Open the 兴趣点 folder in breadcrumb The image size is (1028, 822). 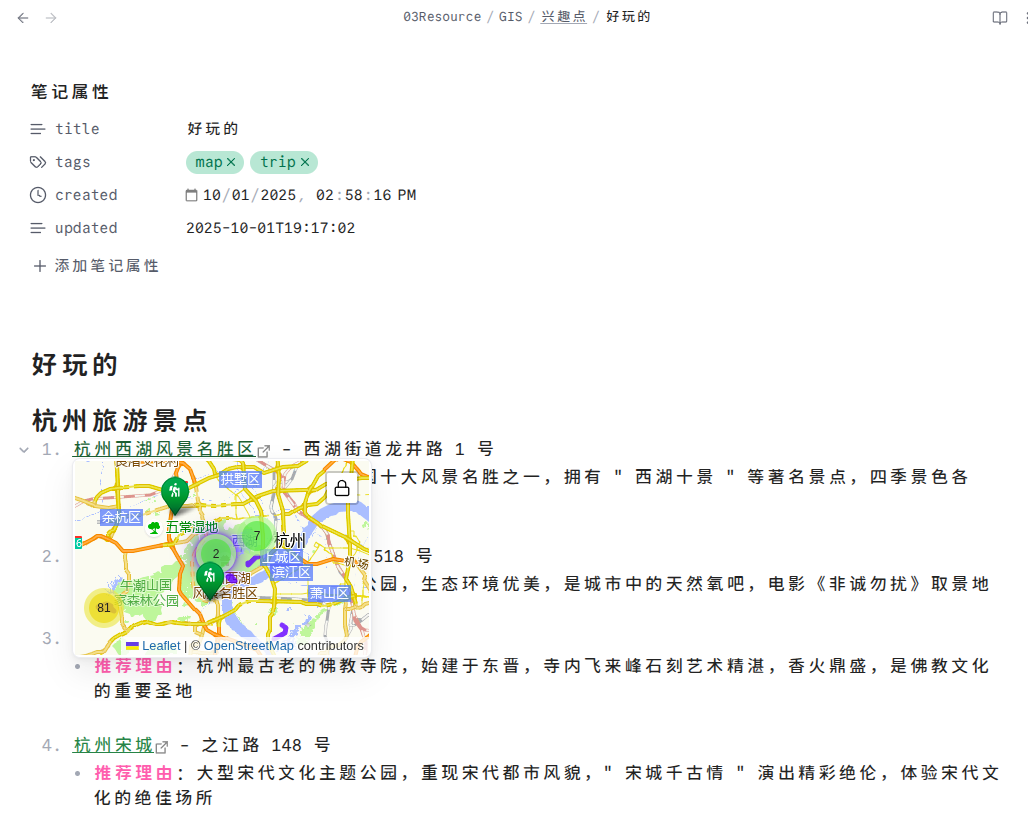pyautogui.click(x=564, y=17)
